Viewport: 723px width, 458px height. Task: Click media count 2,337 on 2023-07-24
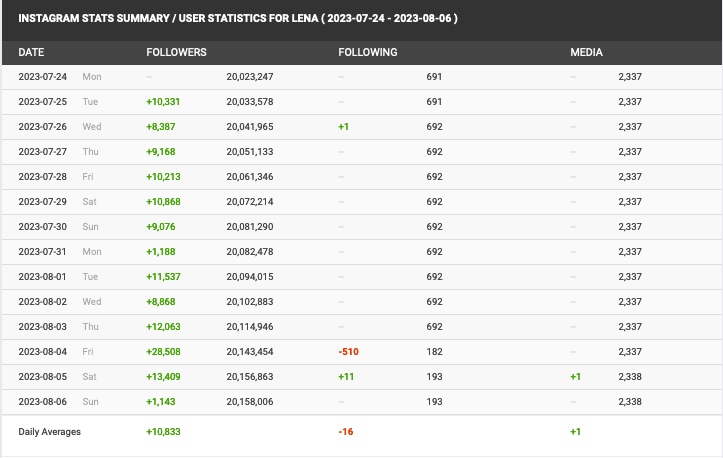(x=630, y=77)
